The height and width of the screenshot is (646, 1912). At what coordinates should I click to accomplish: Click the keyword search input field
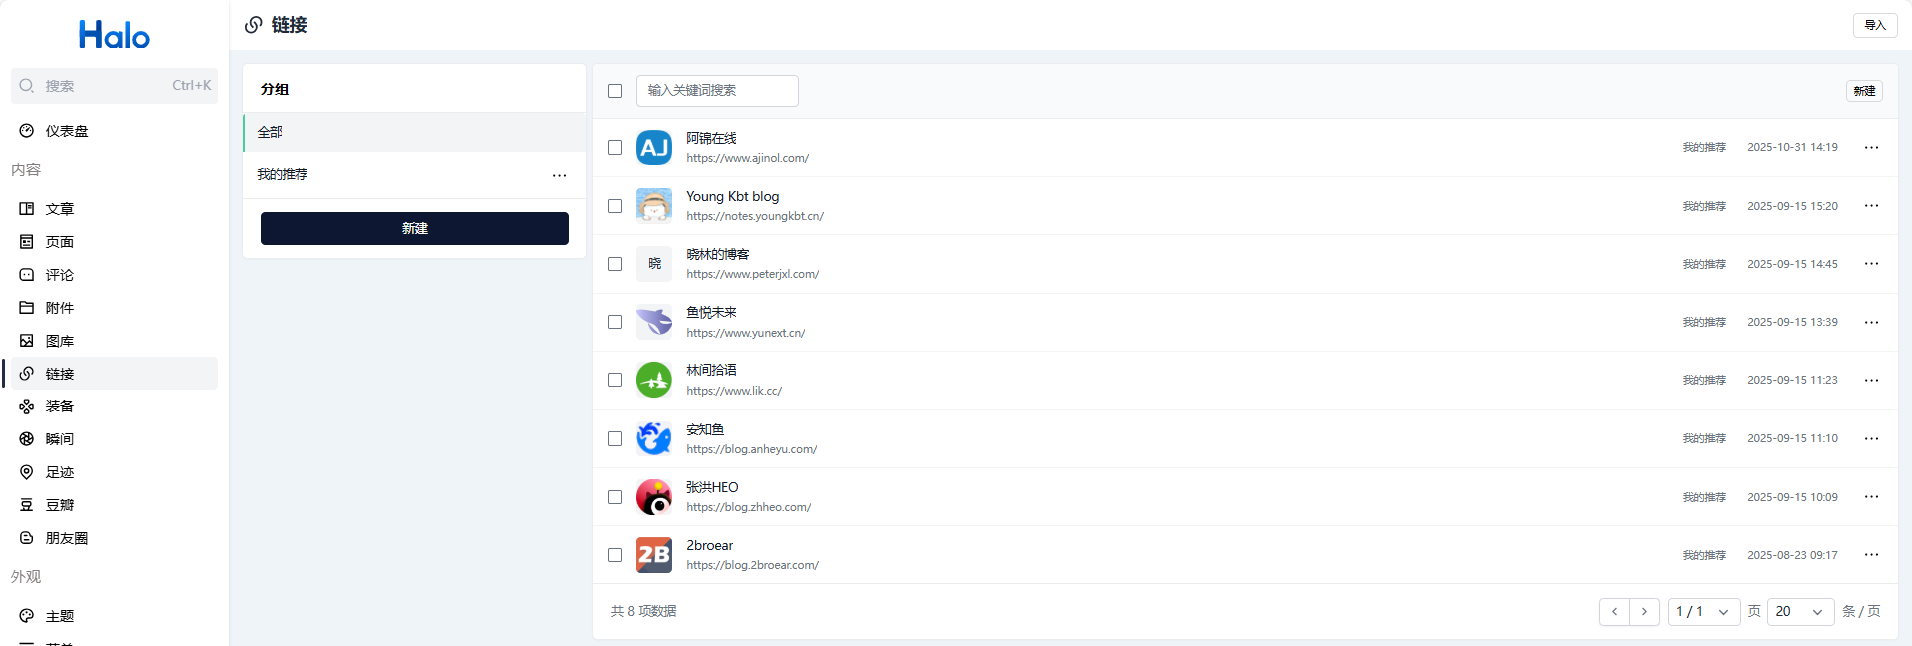click(x=717, y=91)
